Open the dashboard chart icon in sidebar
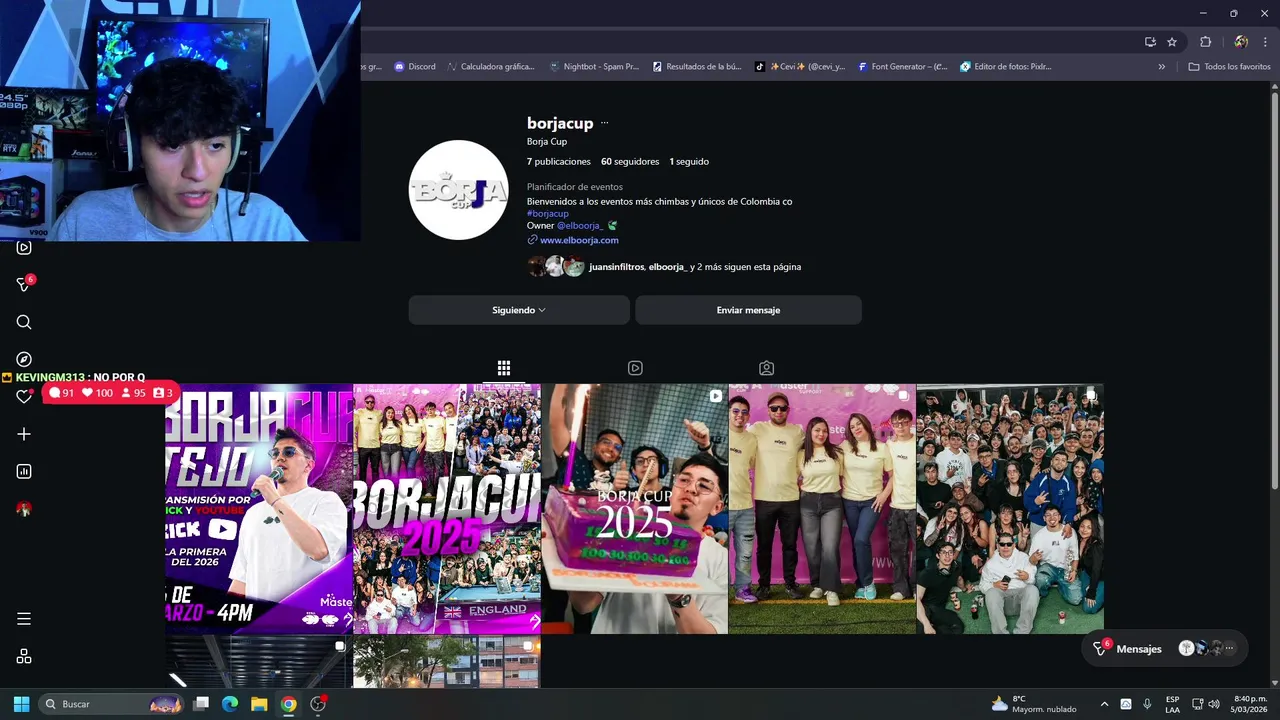The height and width of the screenshot is (720, 1280). click(24, 471)
